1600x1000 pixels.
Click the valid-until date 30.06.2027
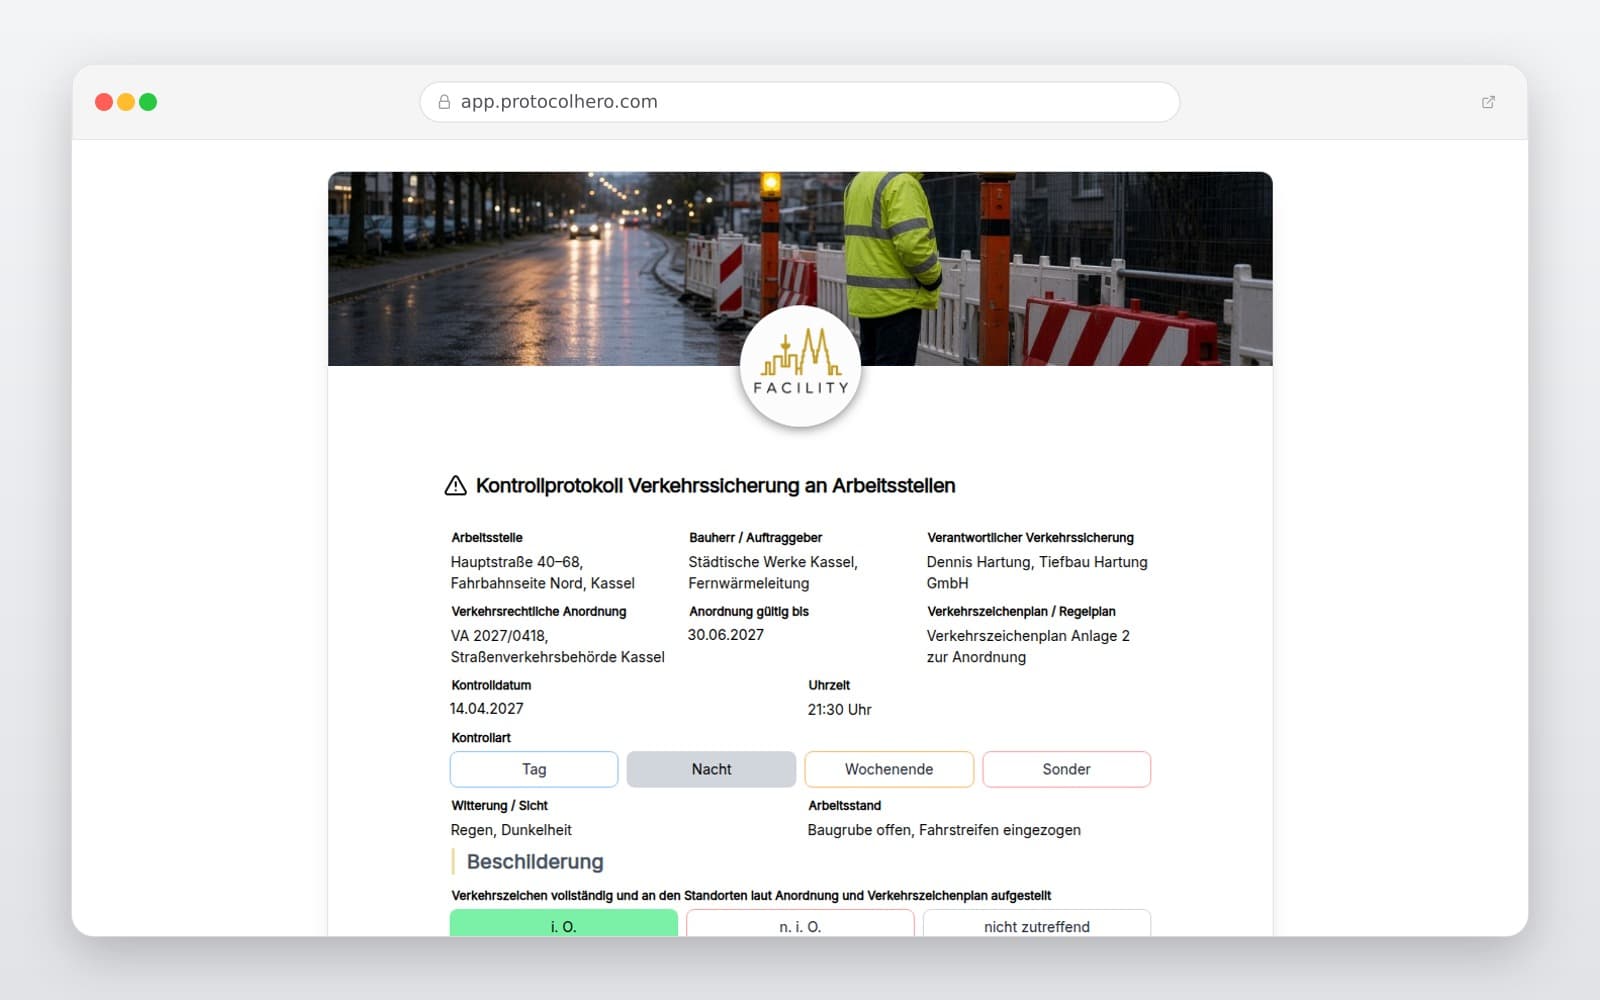click(726, 635)
